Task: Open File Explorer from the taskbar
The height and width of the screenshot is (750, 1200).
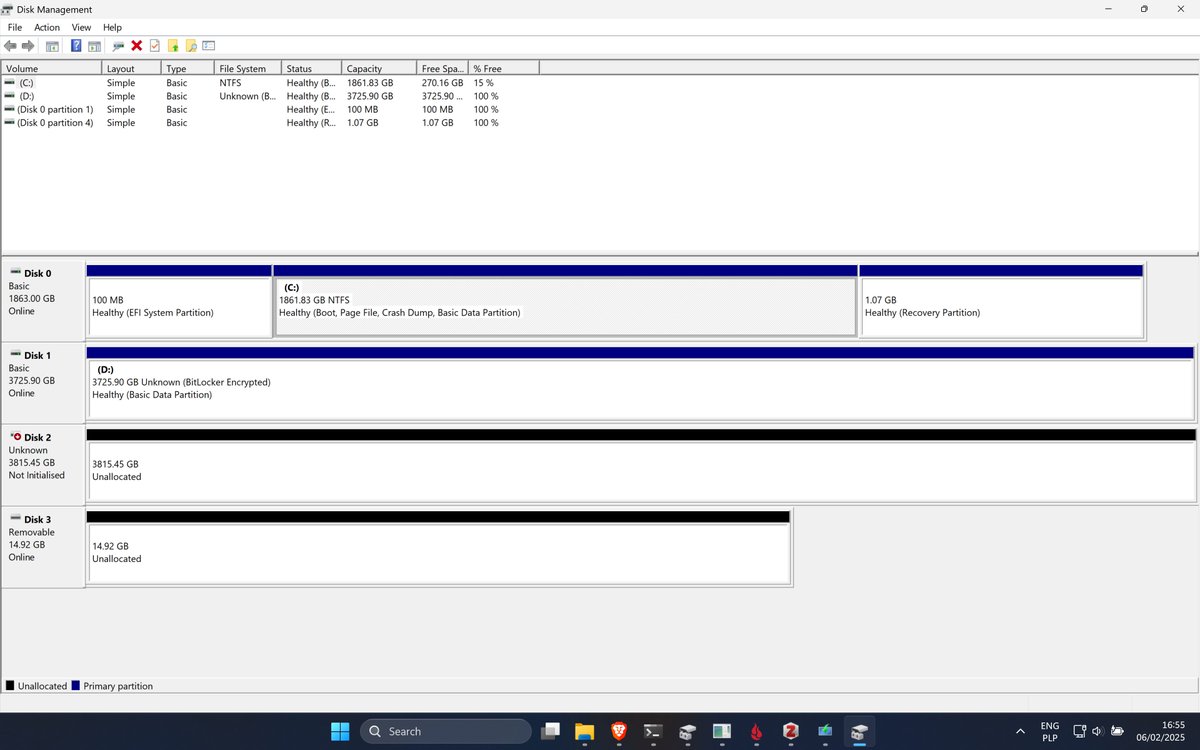Action: point(585,731)
